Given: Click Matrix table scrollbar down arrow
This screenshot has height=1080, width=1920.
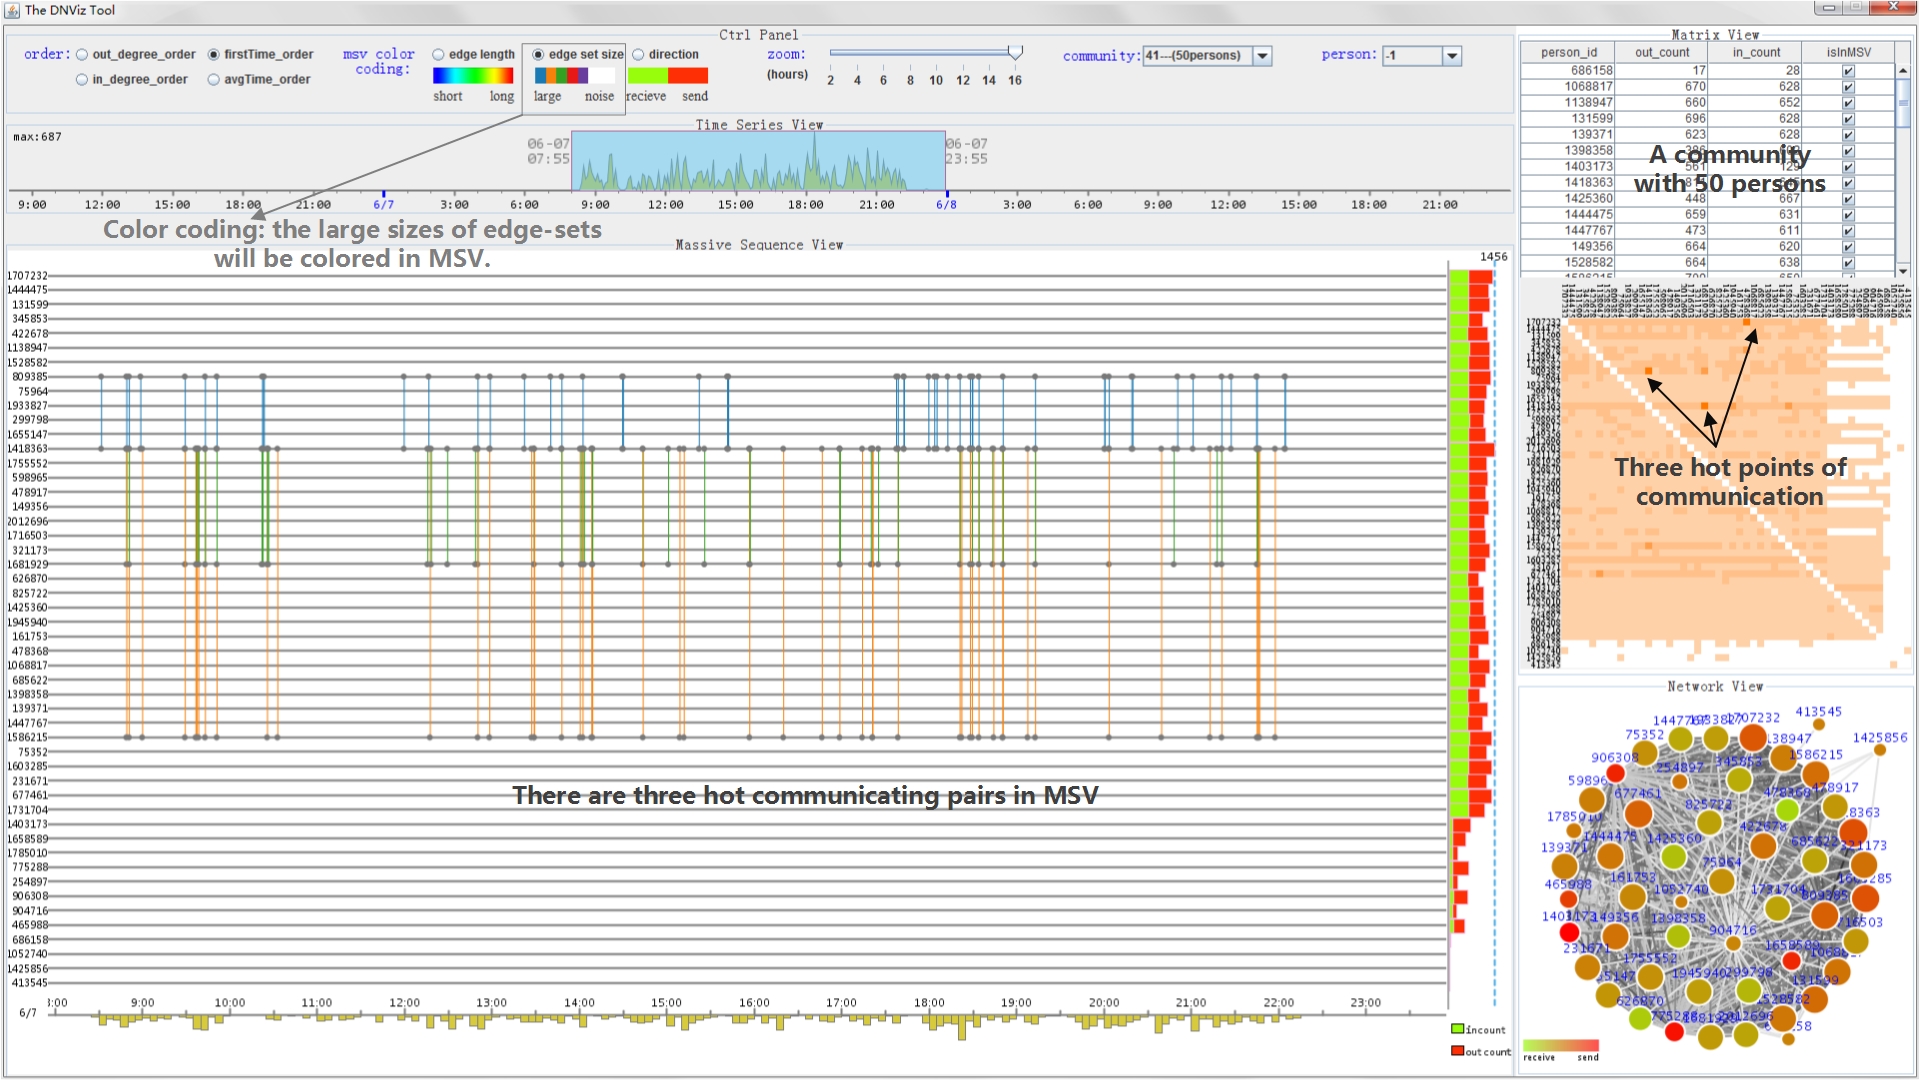Looking at the screenshot, I should pos(1903,270).
